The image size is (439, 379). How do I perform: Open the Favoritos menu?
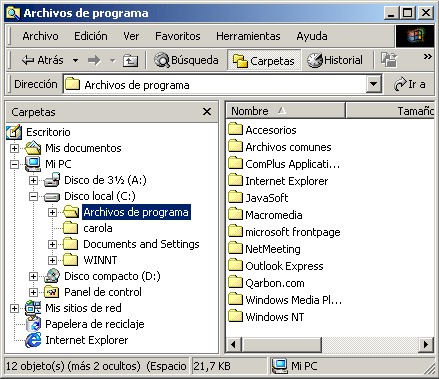click(x=178, y=36)
